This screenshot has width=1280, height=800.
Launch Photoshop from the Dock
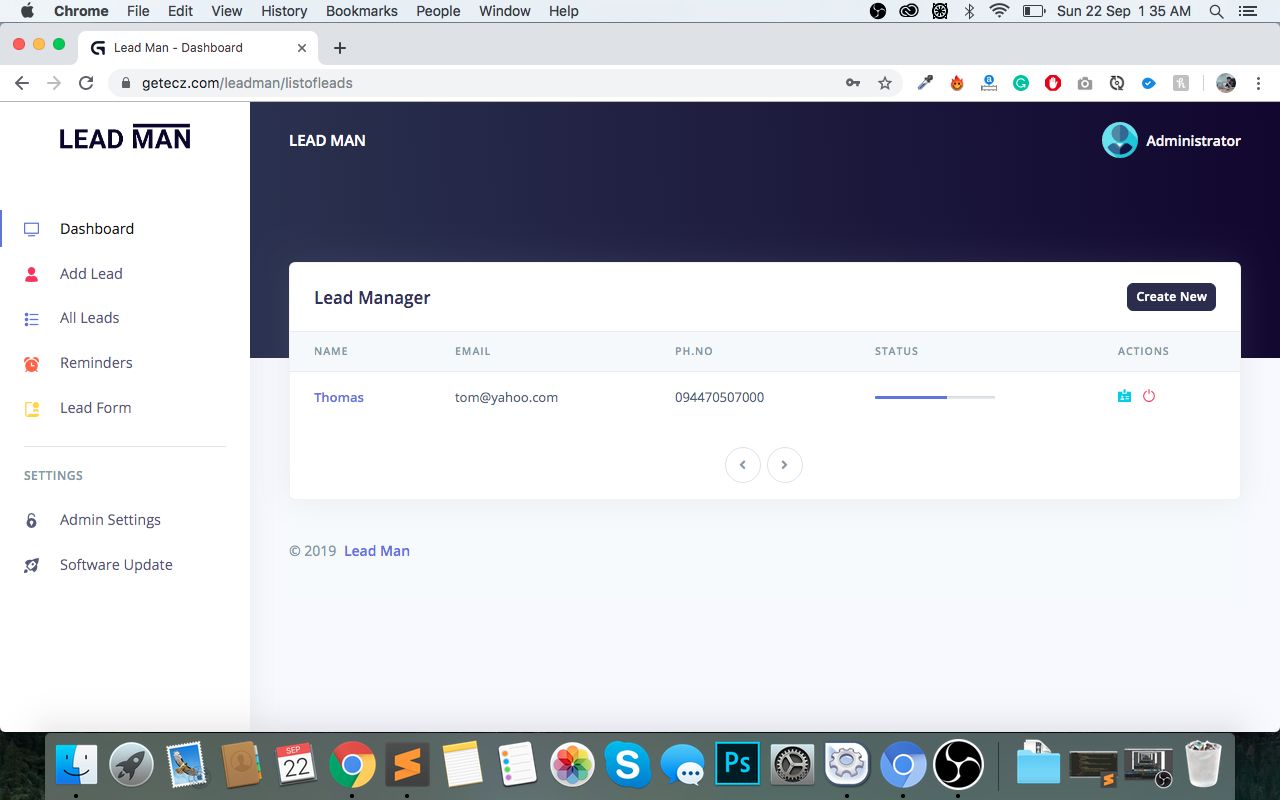pos(737,766)
